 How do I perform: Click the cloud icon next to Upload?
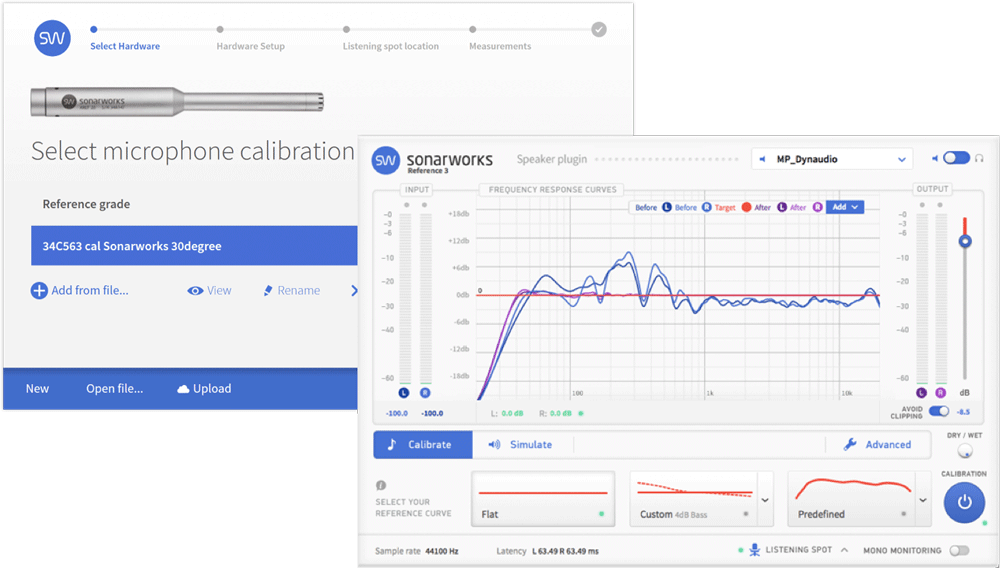click(x=183, y=389)
